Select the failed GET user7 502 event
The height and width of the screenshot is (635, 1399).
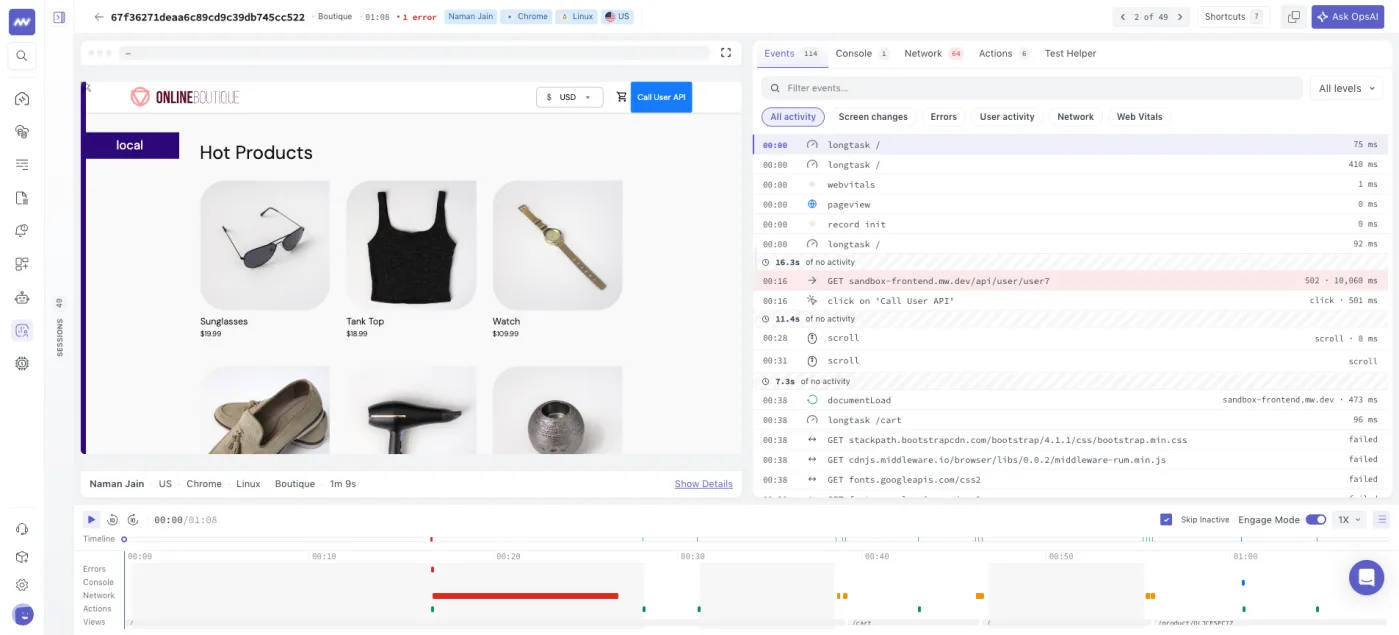(x=1070, y=281)
